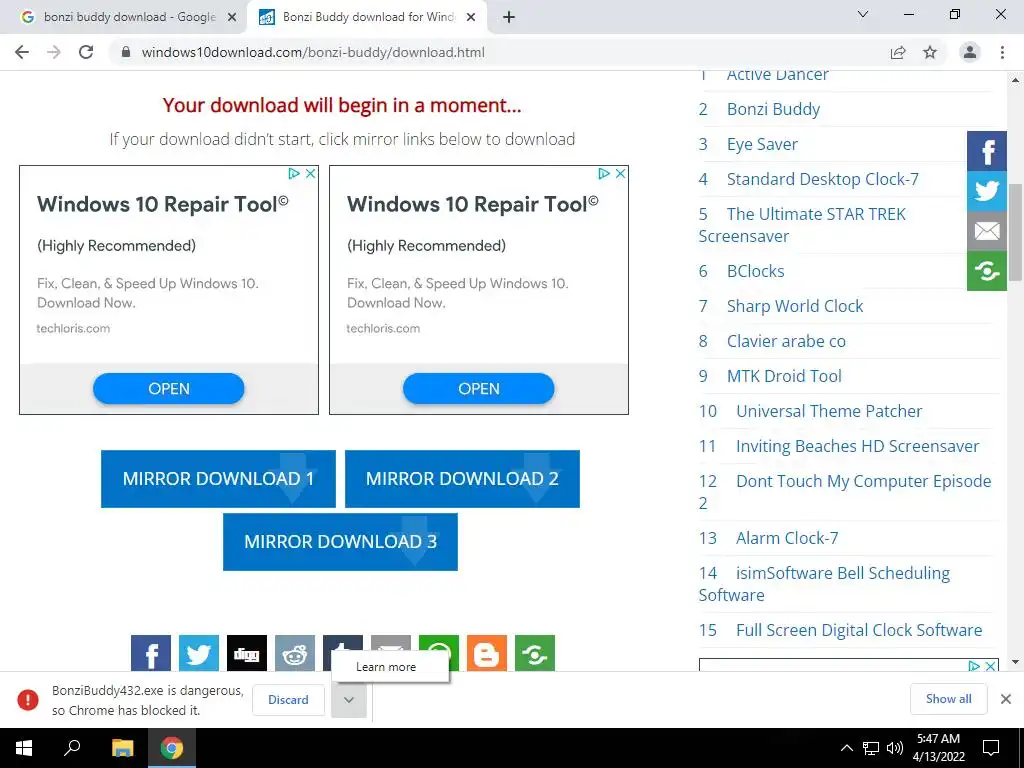The width and height of the screenshot is (1024, 768).
Task: Switch to the bonzi buddy download Google tab
Action: click(130, 17)
